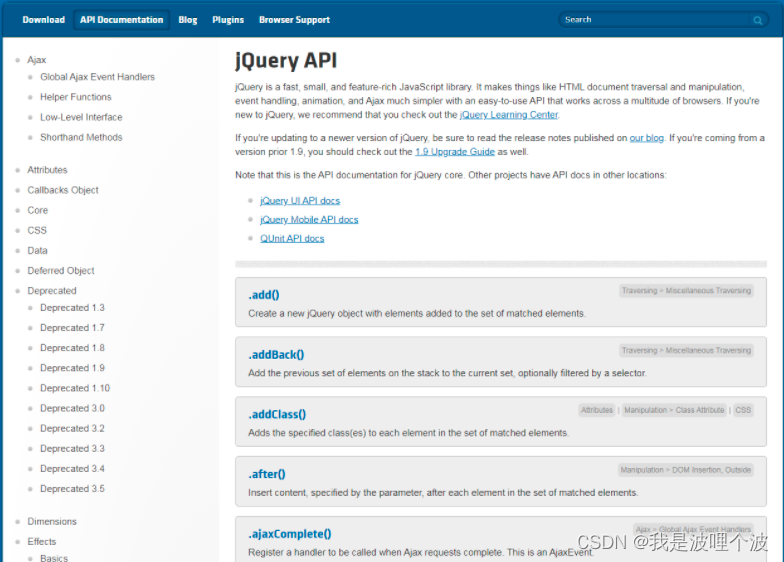This screenshot has width=784, height=562.
Task: Open the .addClass() method entry
Action: [277, 414]
